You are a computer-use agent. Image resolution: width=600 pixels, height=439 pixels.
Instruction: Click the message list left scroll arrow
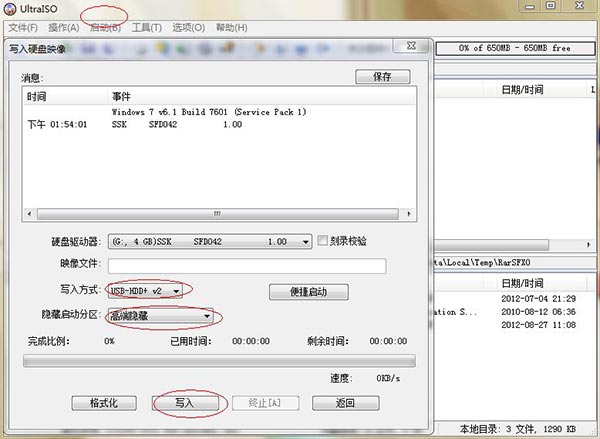click(29, 214)
